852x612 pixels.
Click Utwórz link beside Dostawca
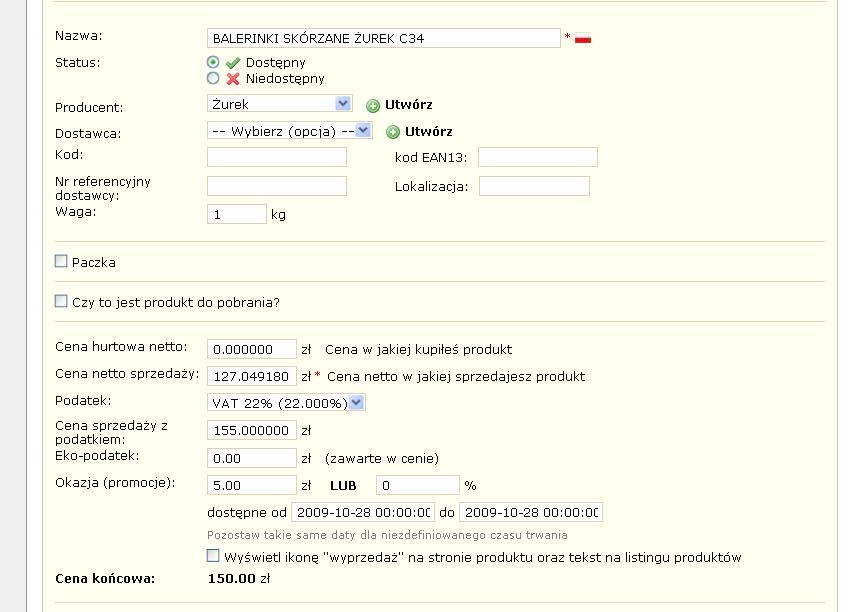[429, 132]
